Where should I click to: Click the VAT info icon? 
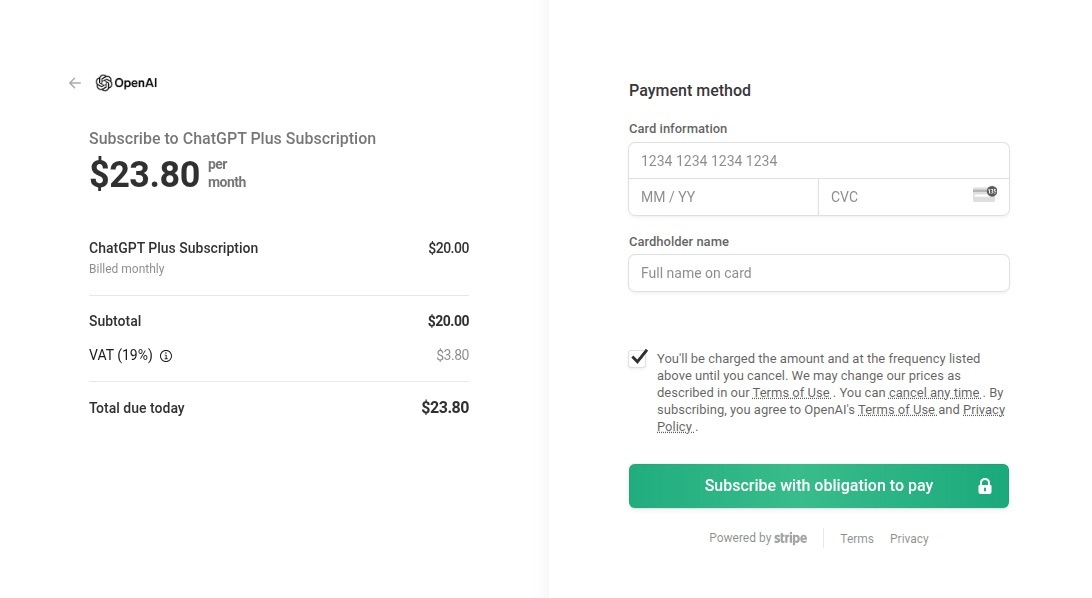pyautogui.click(x=165, y=356)
